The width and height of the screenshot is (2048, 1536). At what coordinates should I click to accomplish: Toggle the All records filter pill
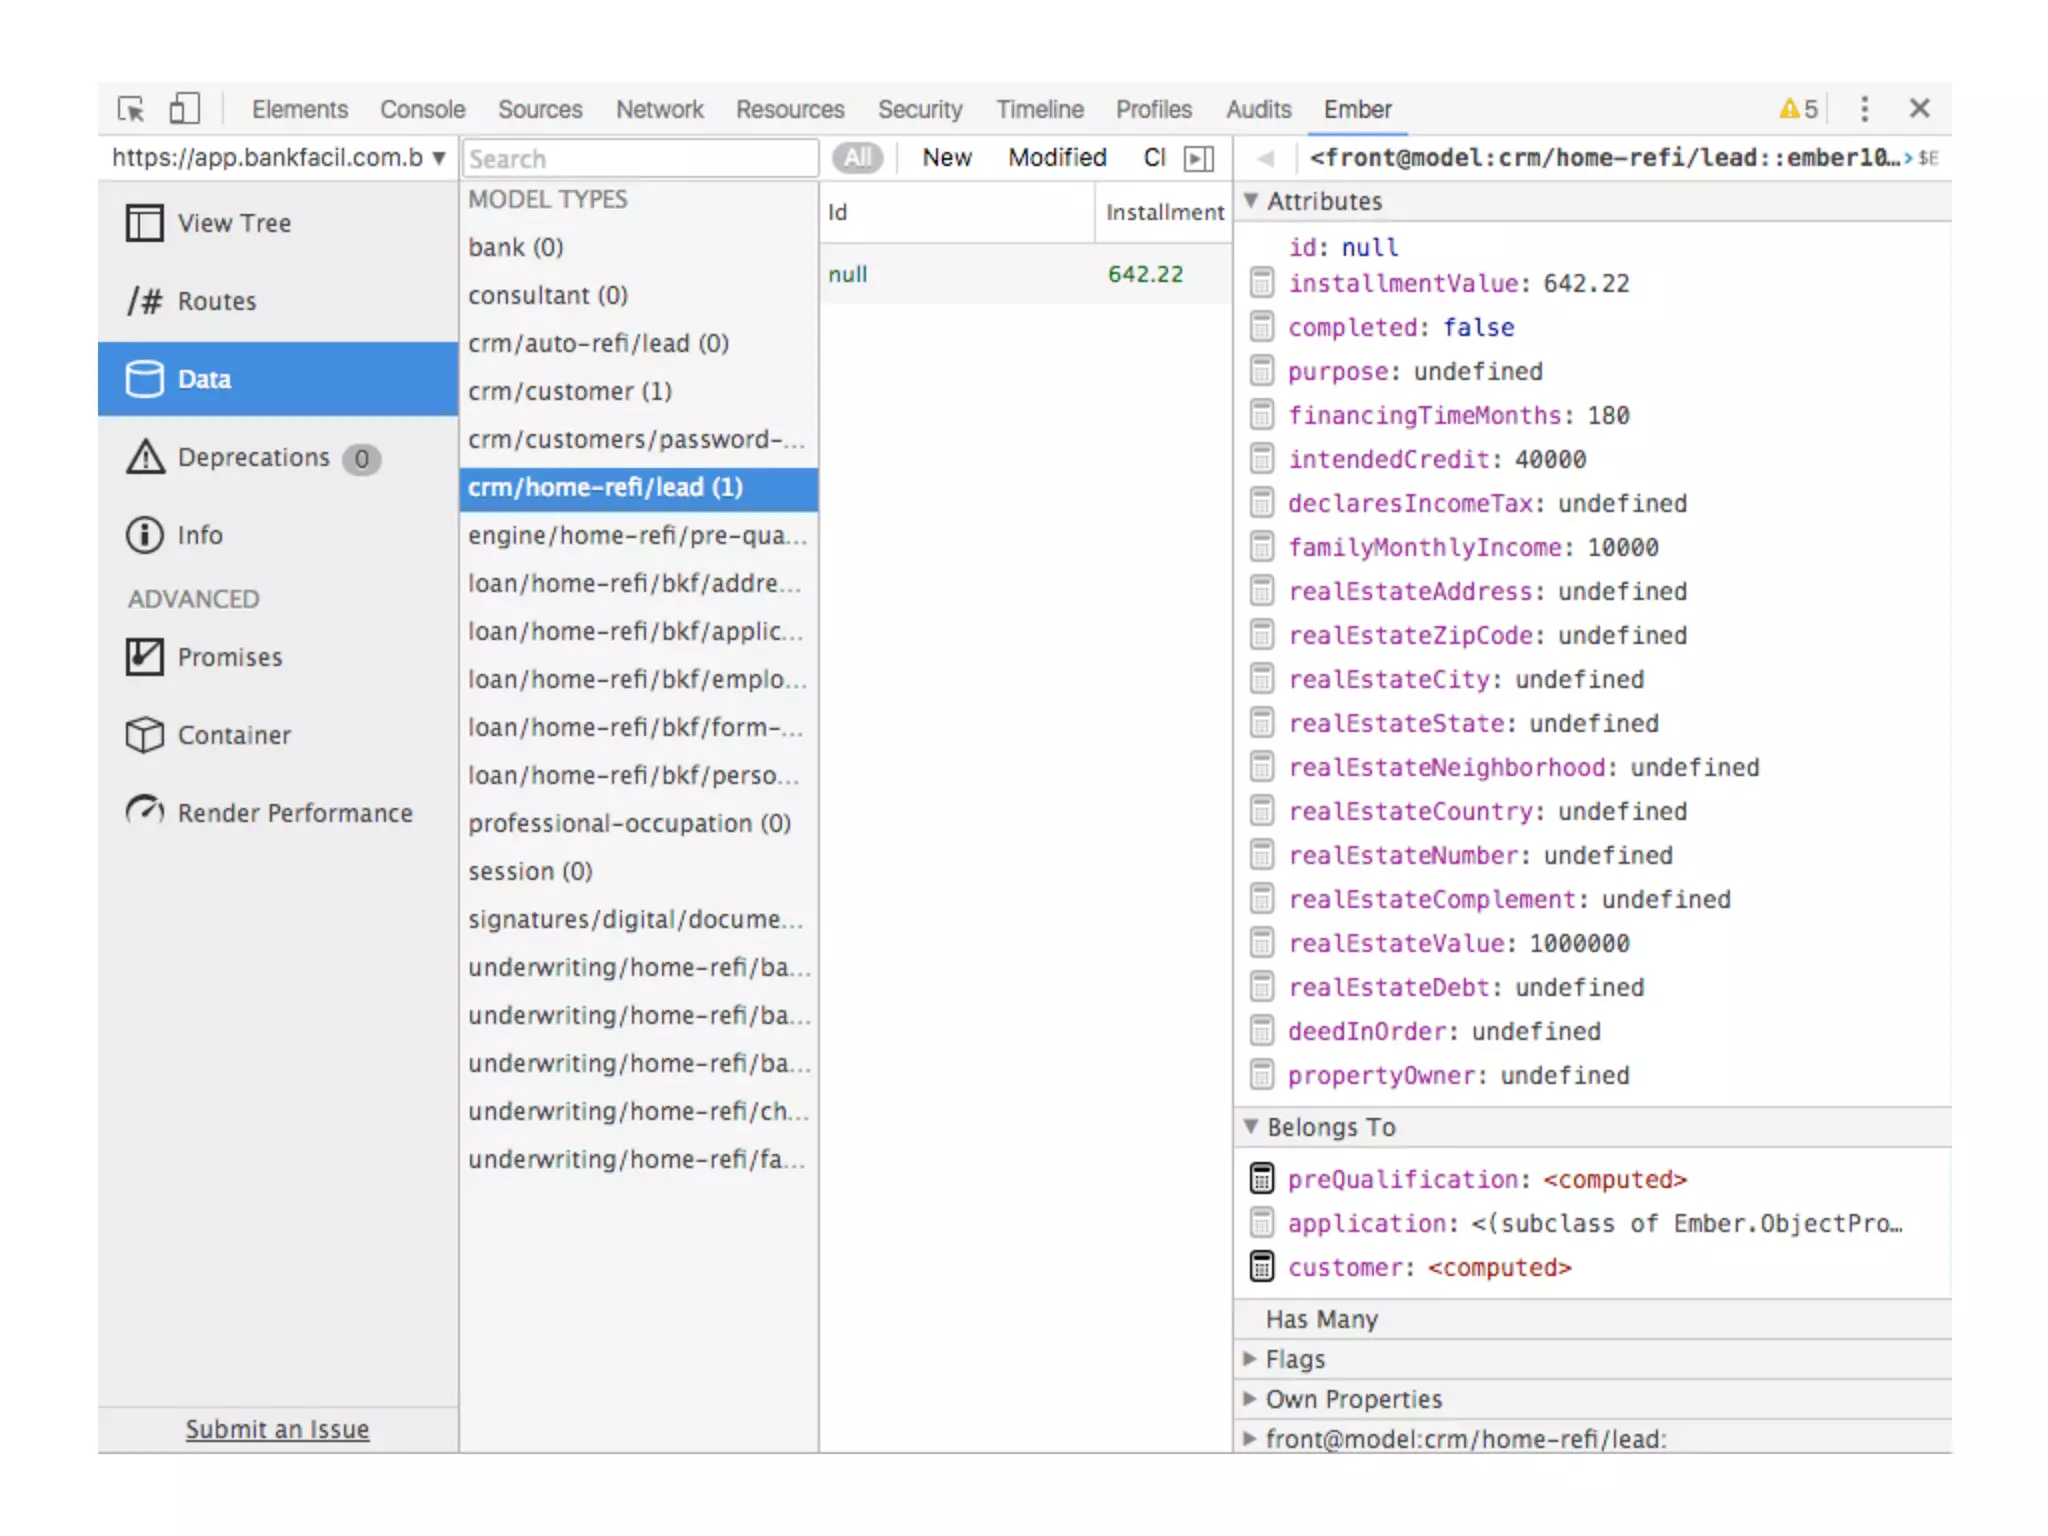(858, 158)
